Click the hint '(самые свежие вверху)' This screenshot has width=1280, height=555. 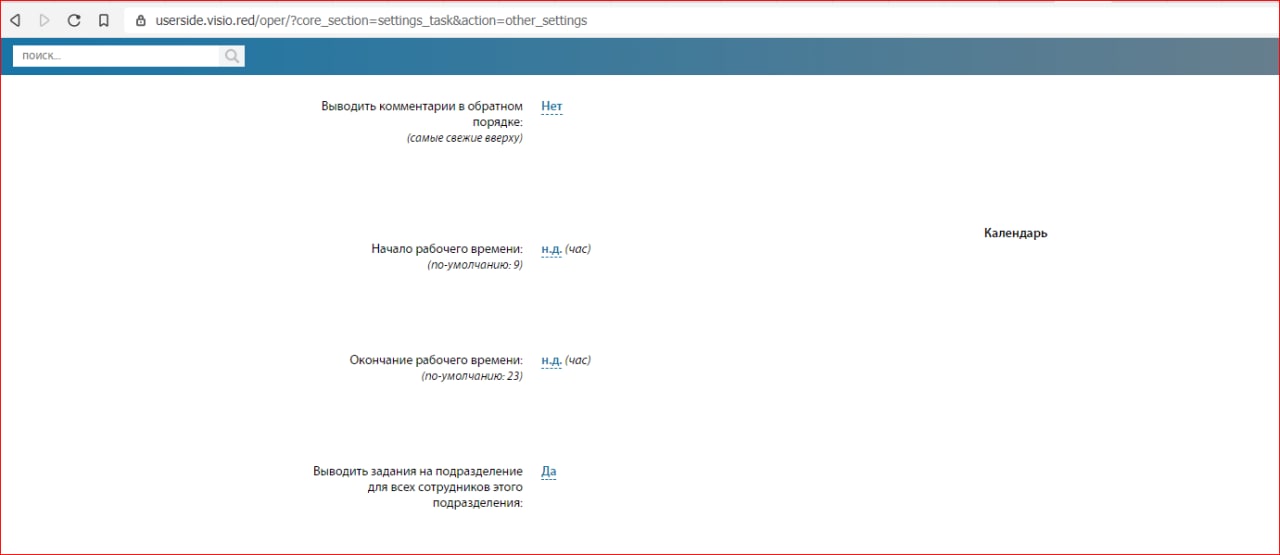pos(465,138)
